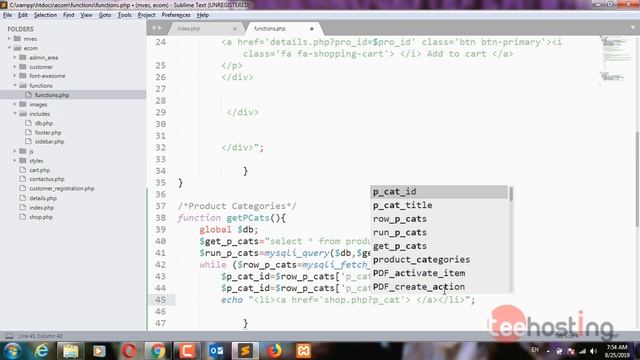
Task: Open the Windows Start menu
Action: click(x=13, y=351)
